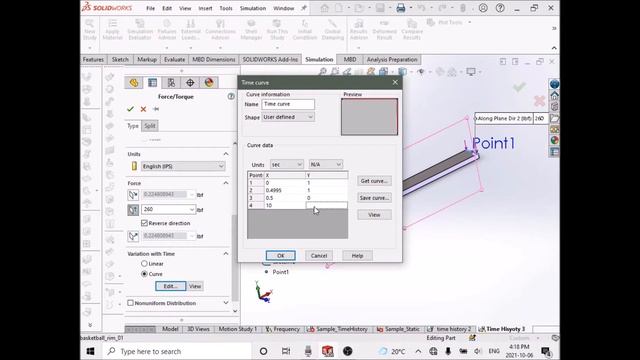Click the View button in Time curve dialog
640x360 pixels.
374,215
